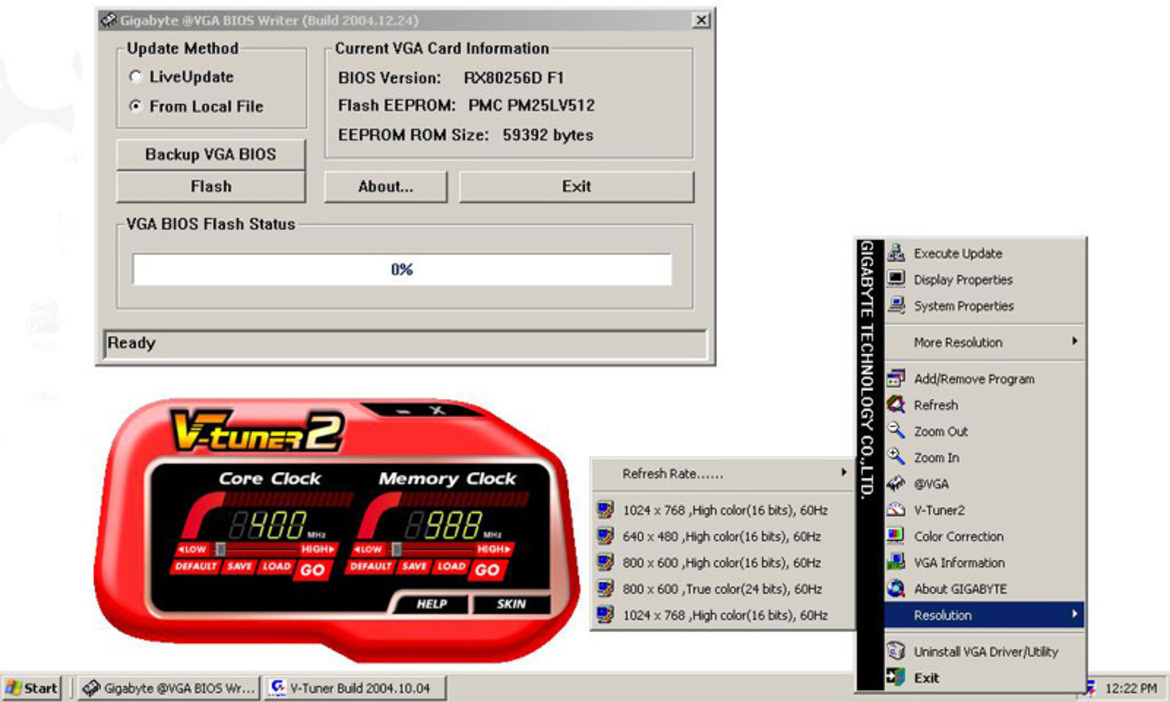Click the Color Correction icon

[x=895, y=536]
